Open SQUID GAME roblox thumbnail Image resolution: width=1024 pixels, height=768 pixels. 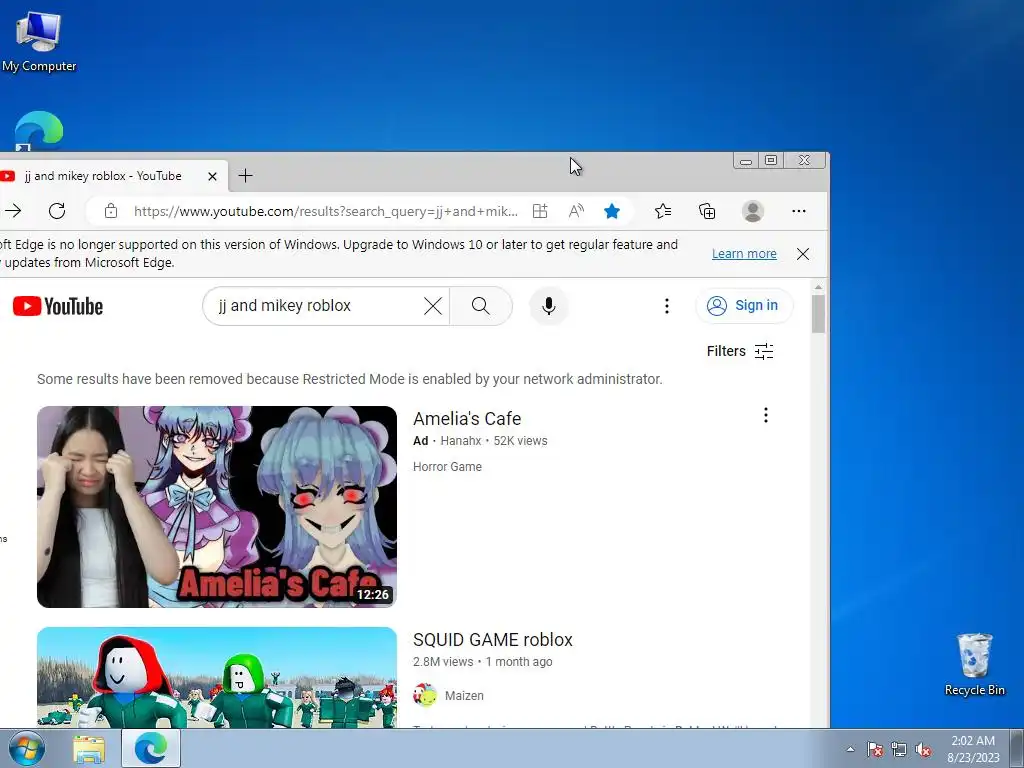click(x=217, y=678)
